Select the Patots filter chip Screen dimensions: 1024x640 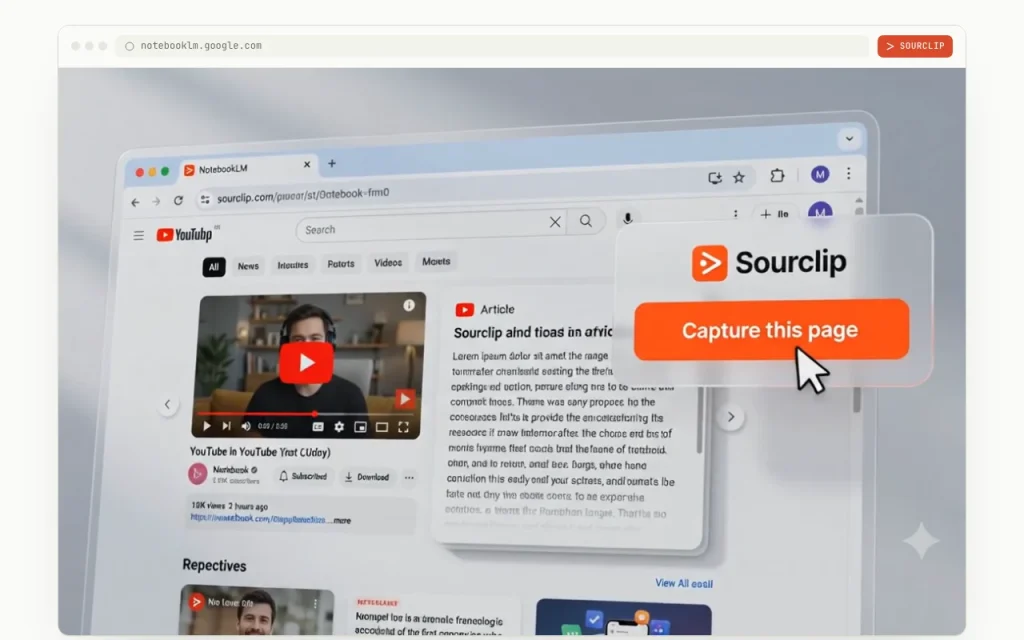point(341,264)
